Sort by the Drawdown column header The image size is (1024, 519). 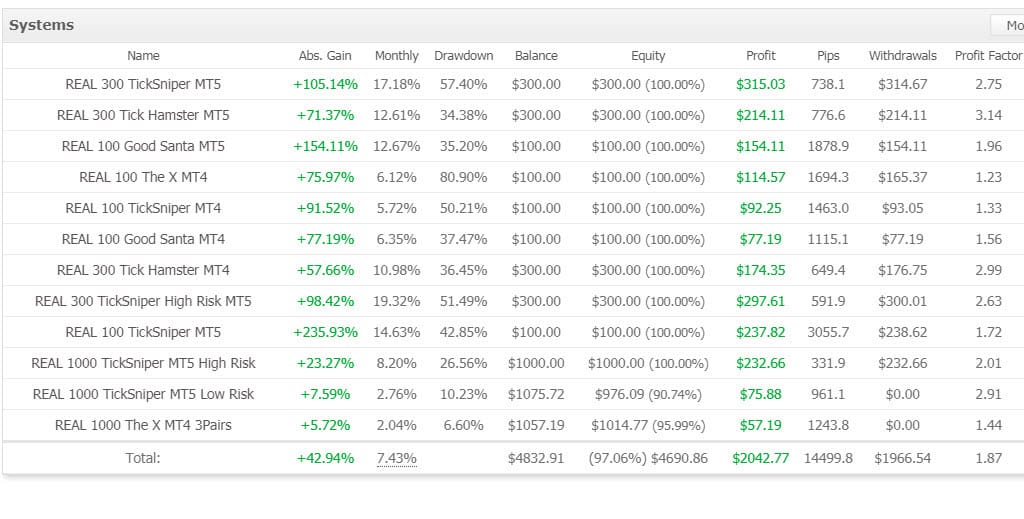(463, 56)
